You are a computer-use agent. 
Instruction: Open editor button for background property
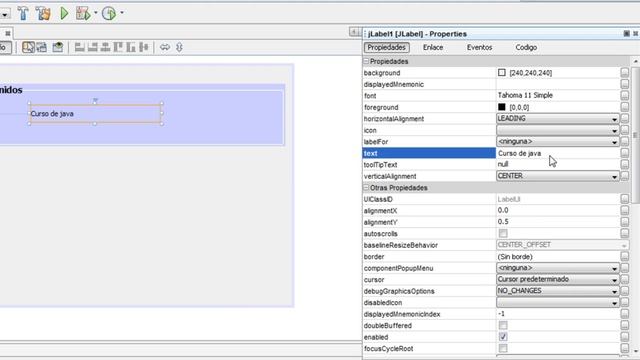coord(624,73)
